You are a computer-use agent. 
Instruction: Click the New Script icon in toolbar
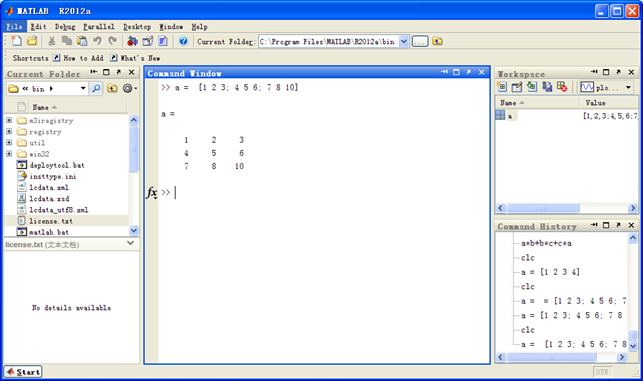16,41
